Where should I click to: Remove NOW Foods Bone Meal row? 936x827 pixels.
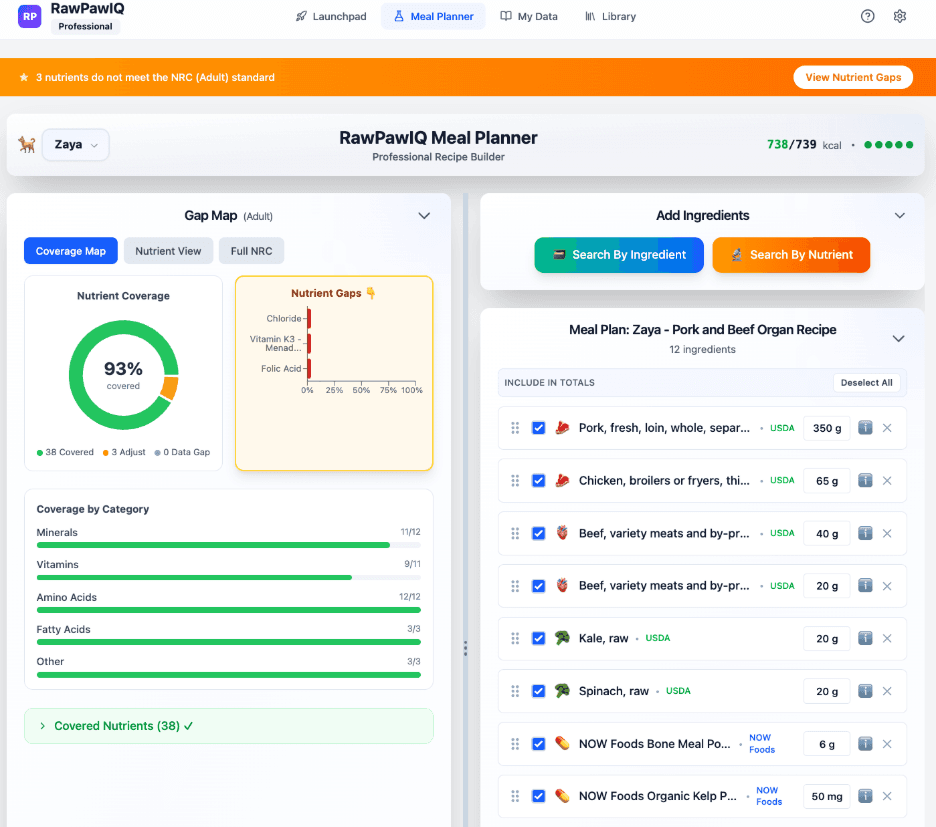click(887, 743)
